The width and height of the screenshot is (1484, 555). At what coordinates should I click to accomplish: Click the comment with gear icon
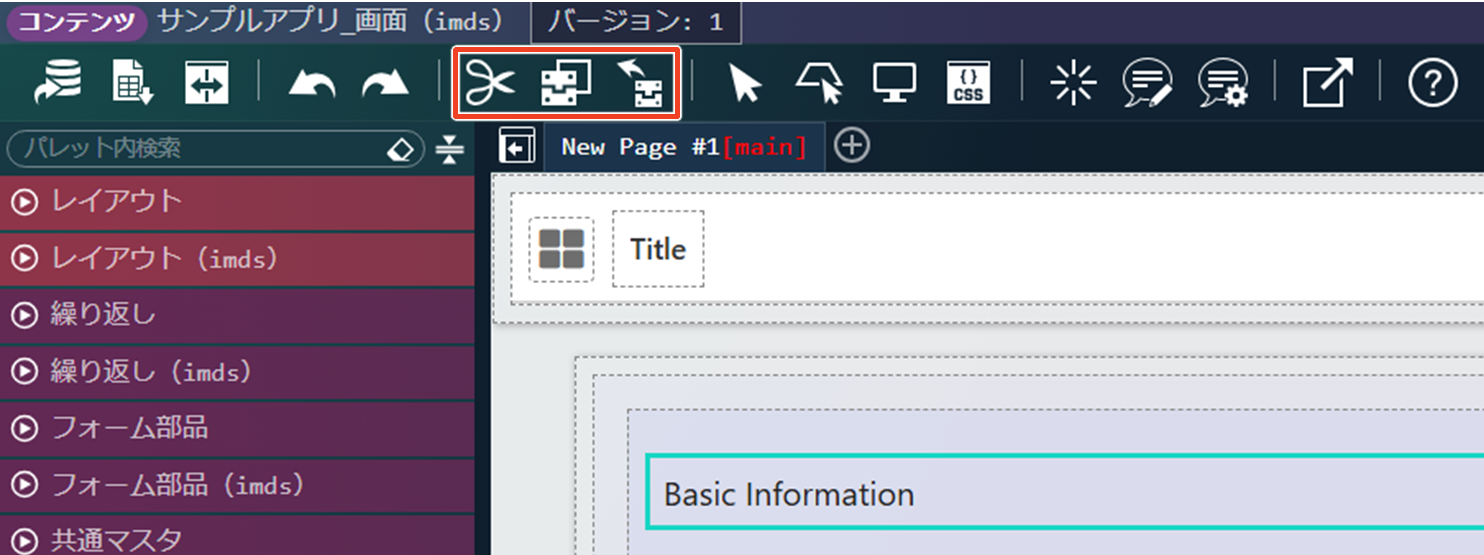tap(1222, 84)
